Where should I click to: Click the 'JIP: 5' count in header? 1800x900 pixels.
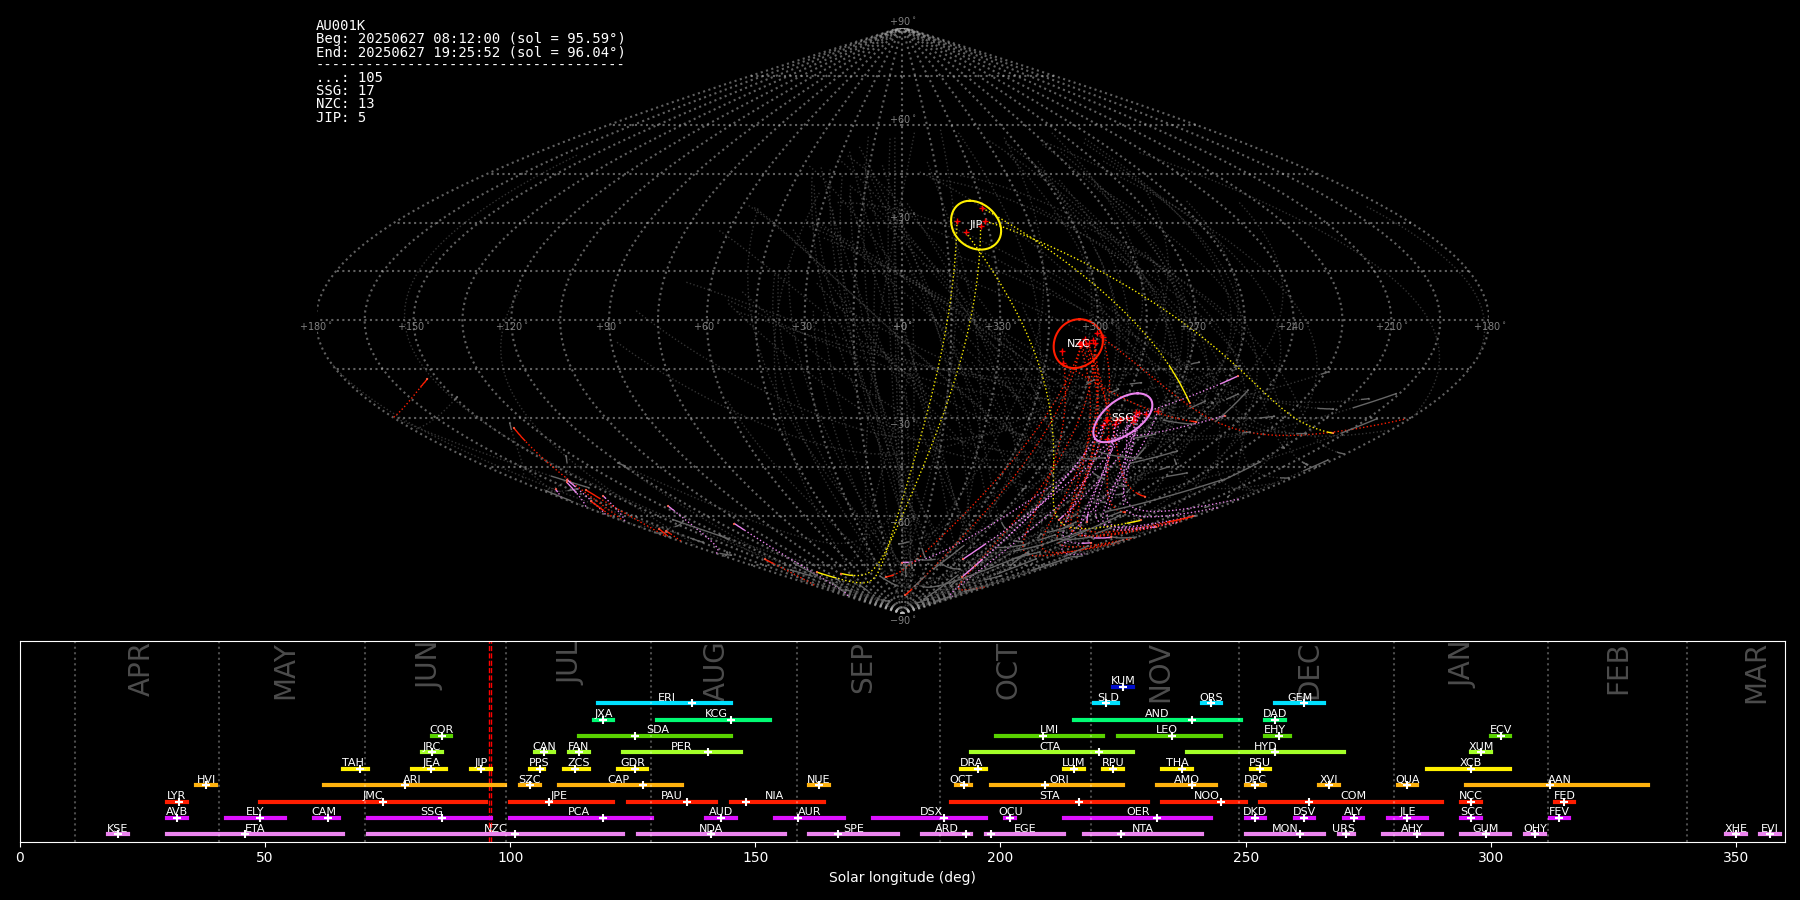pyautogui.click(x=341, y=118)
